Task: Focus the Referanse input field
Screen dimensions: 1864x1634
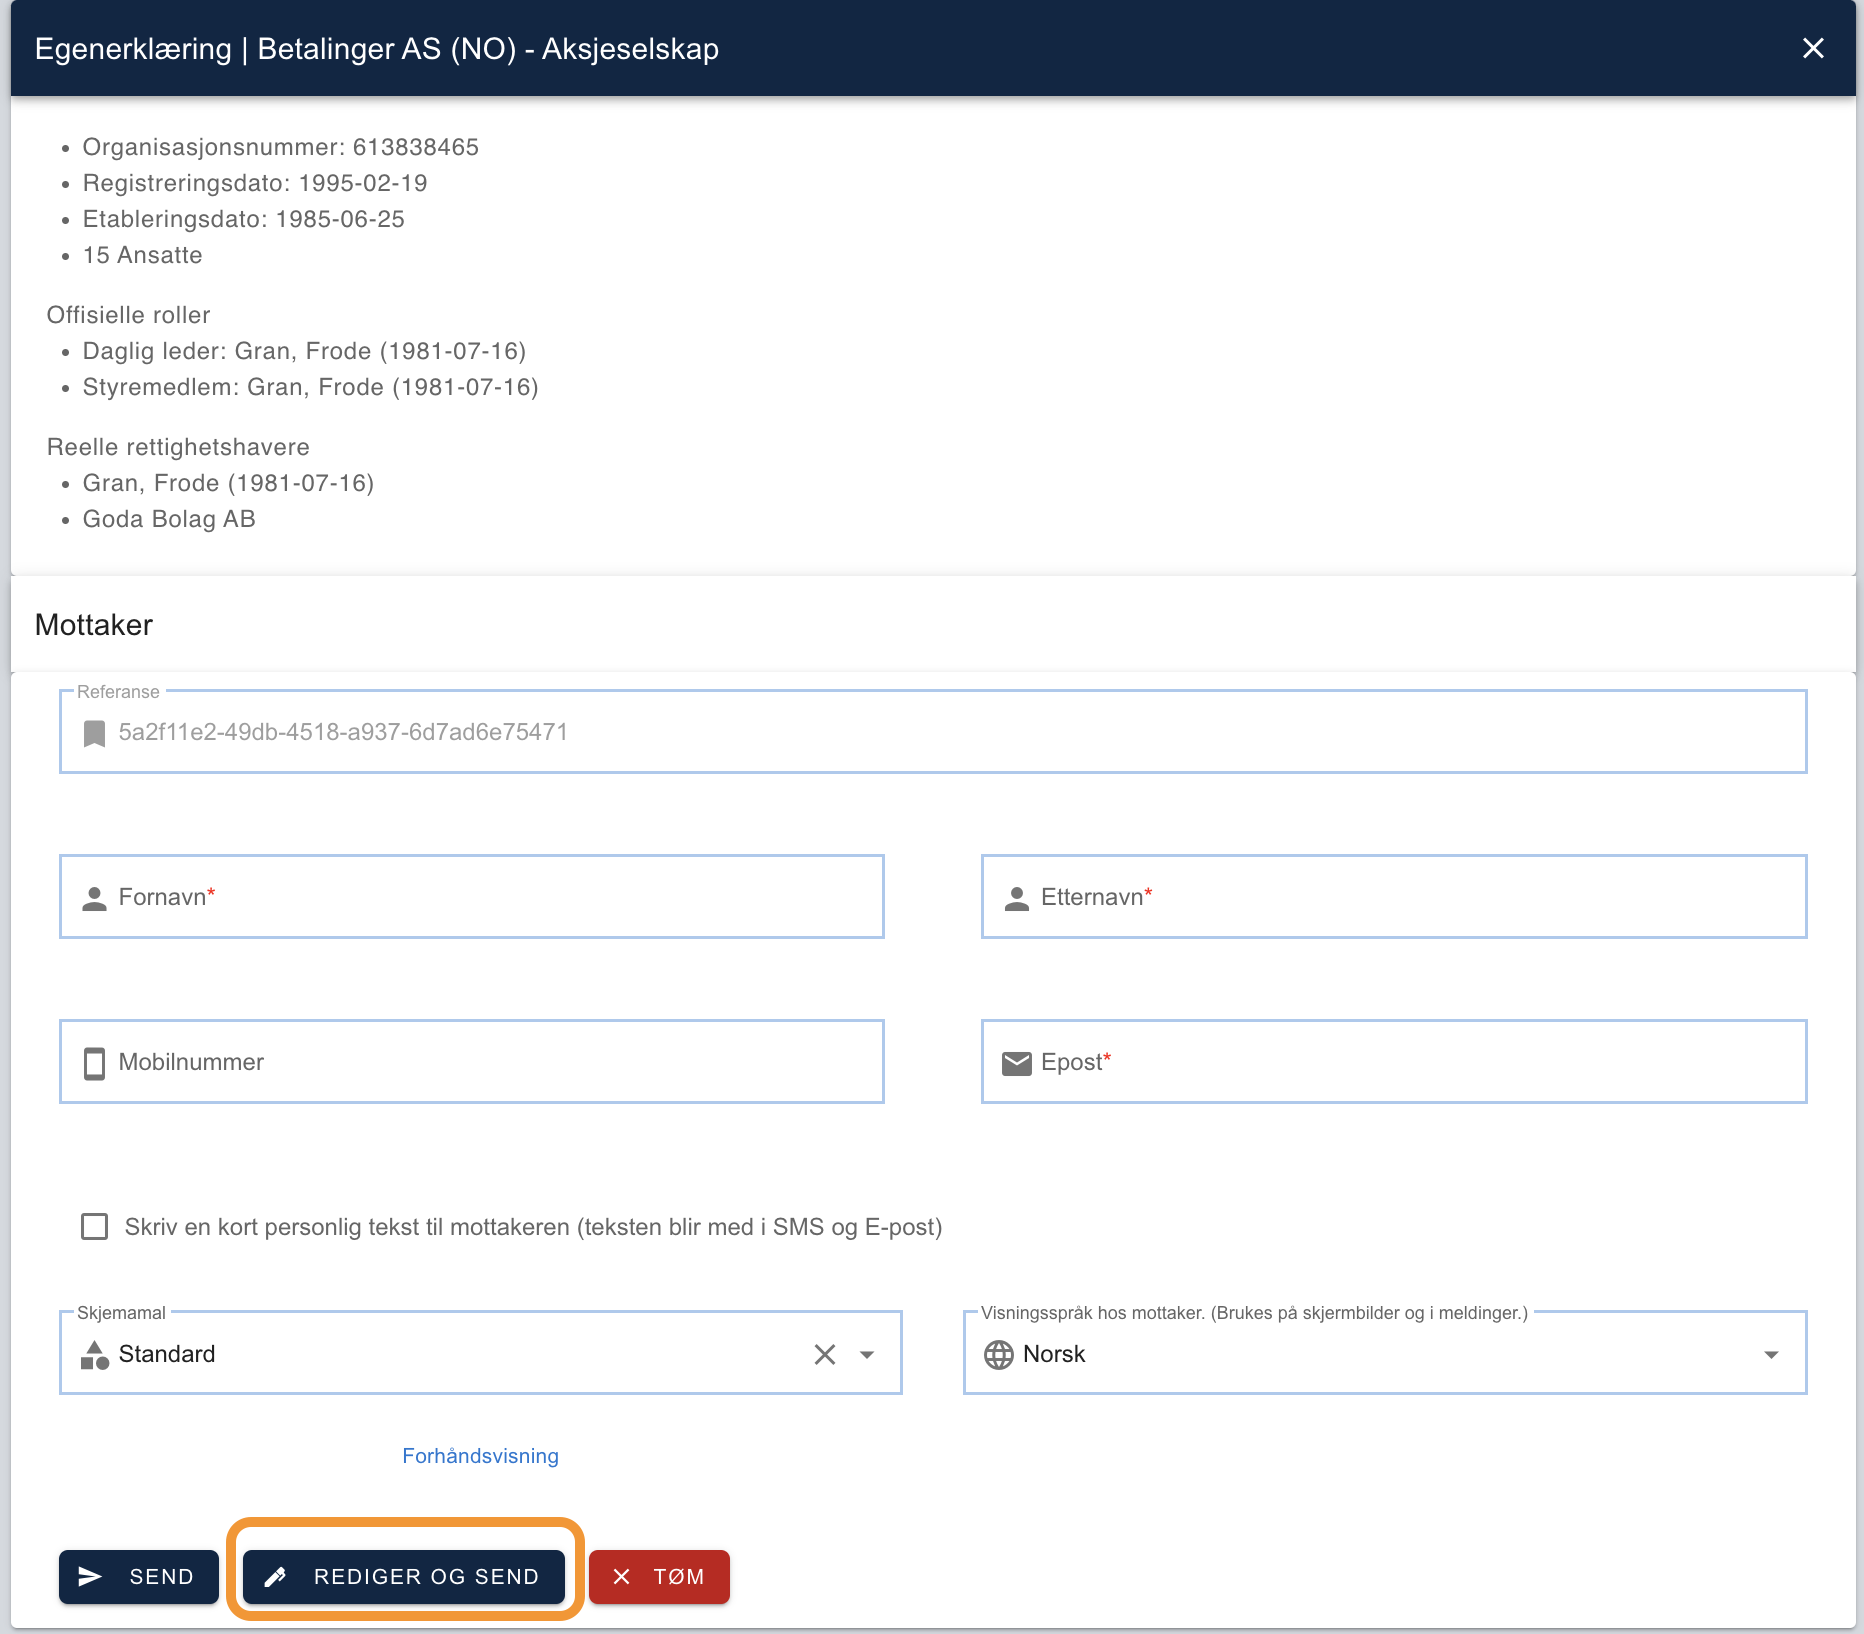Action: coord(933,732)
